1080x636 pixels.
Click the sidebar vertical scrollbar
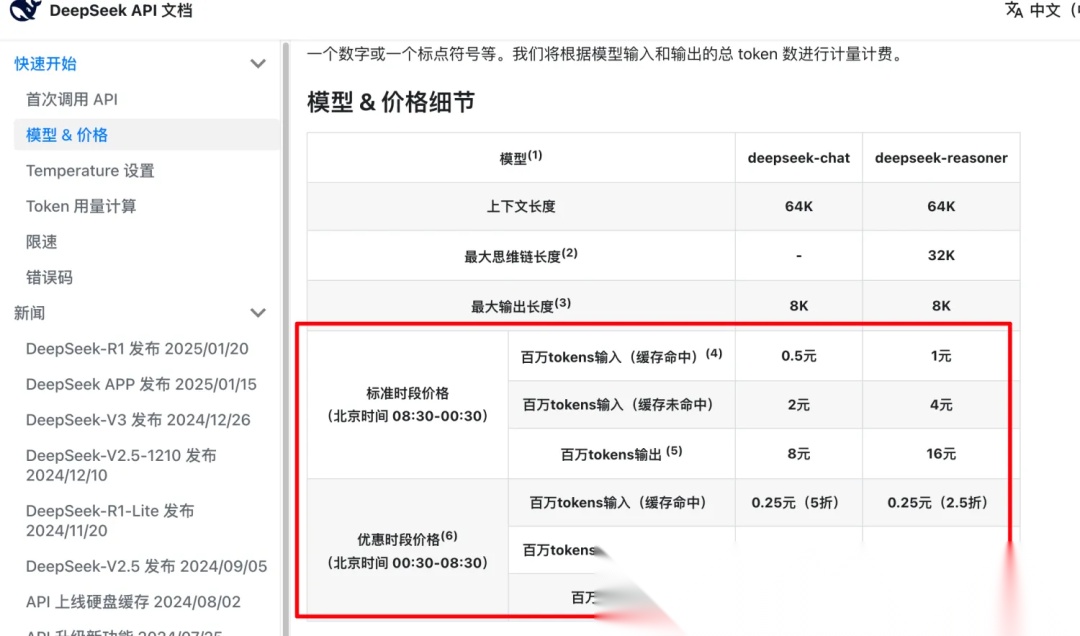285,338
